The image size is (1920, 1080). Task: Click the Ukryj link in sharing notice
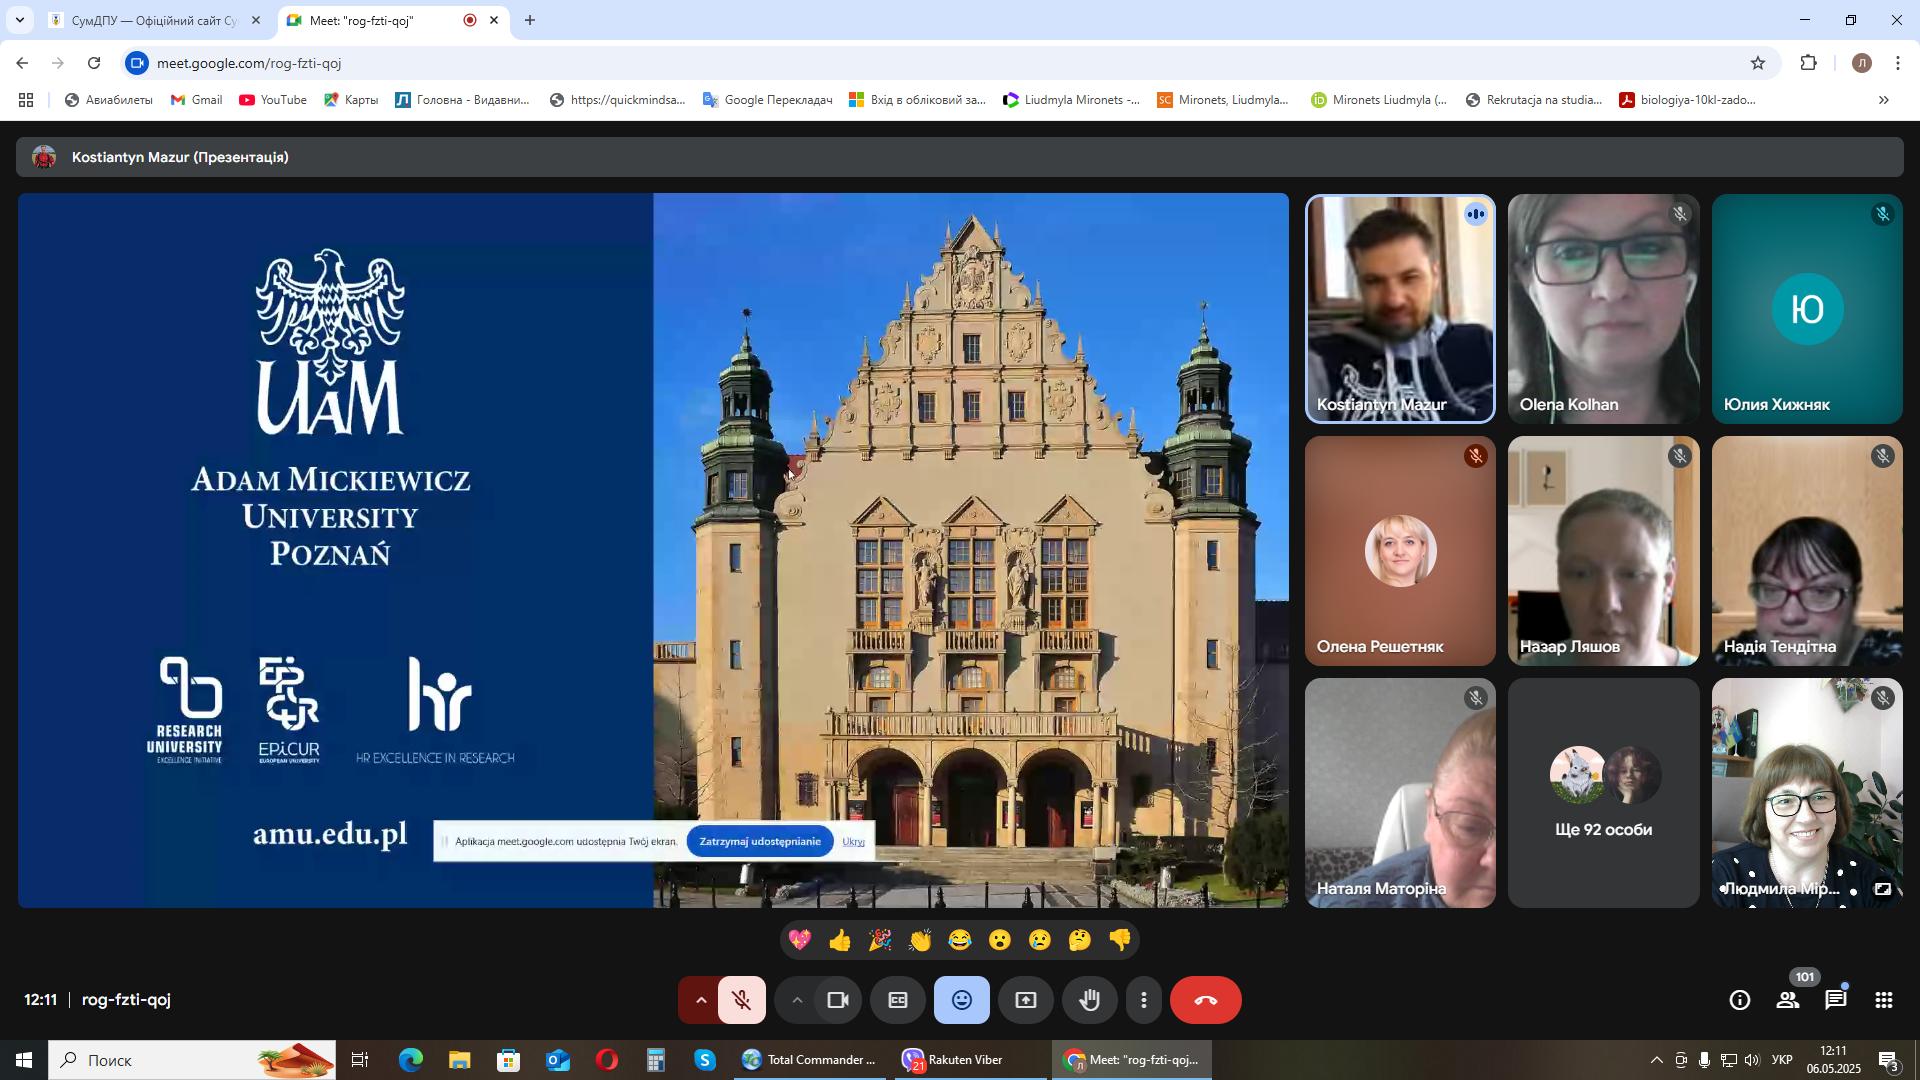point(853,842)
